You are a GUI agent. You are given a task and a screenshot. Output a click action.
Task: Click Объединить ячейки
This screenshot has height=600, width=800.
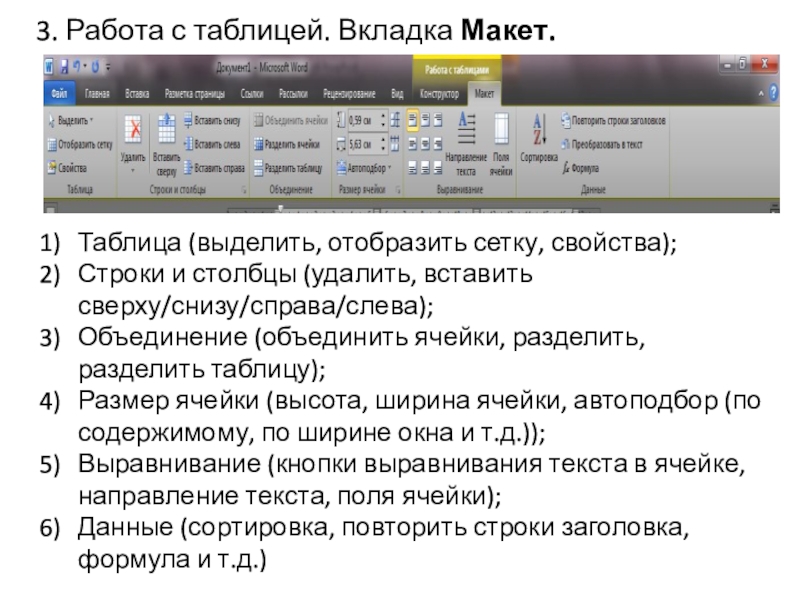tap(291, 120)
